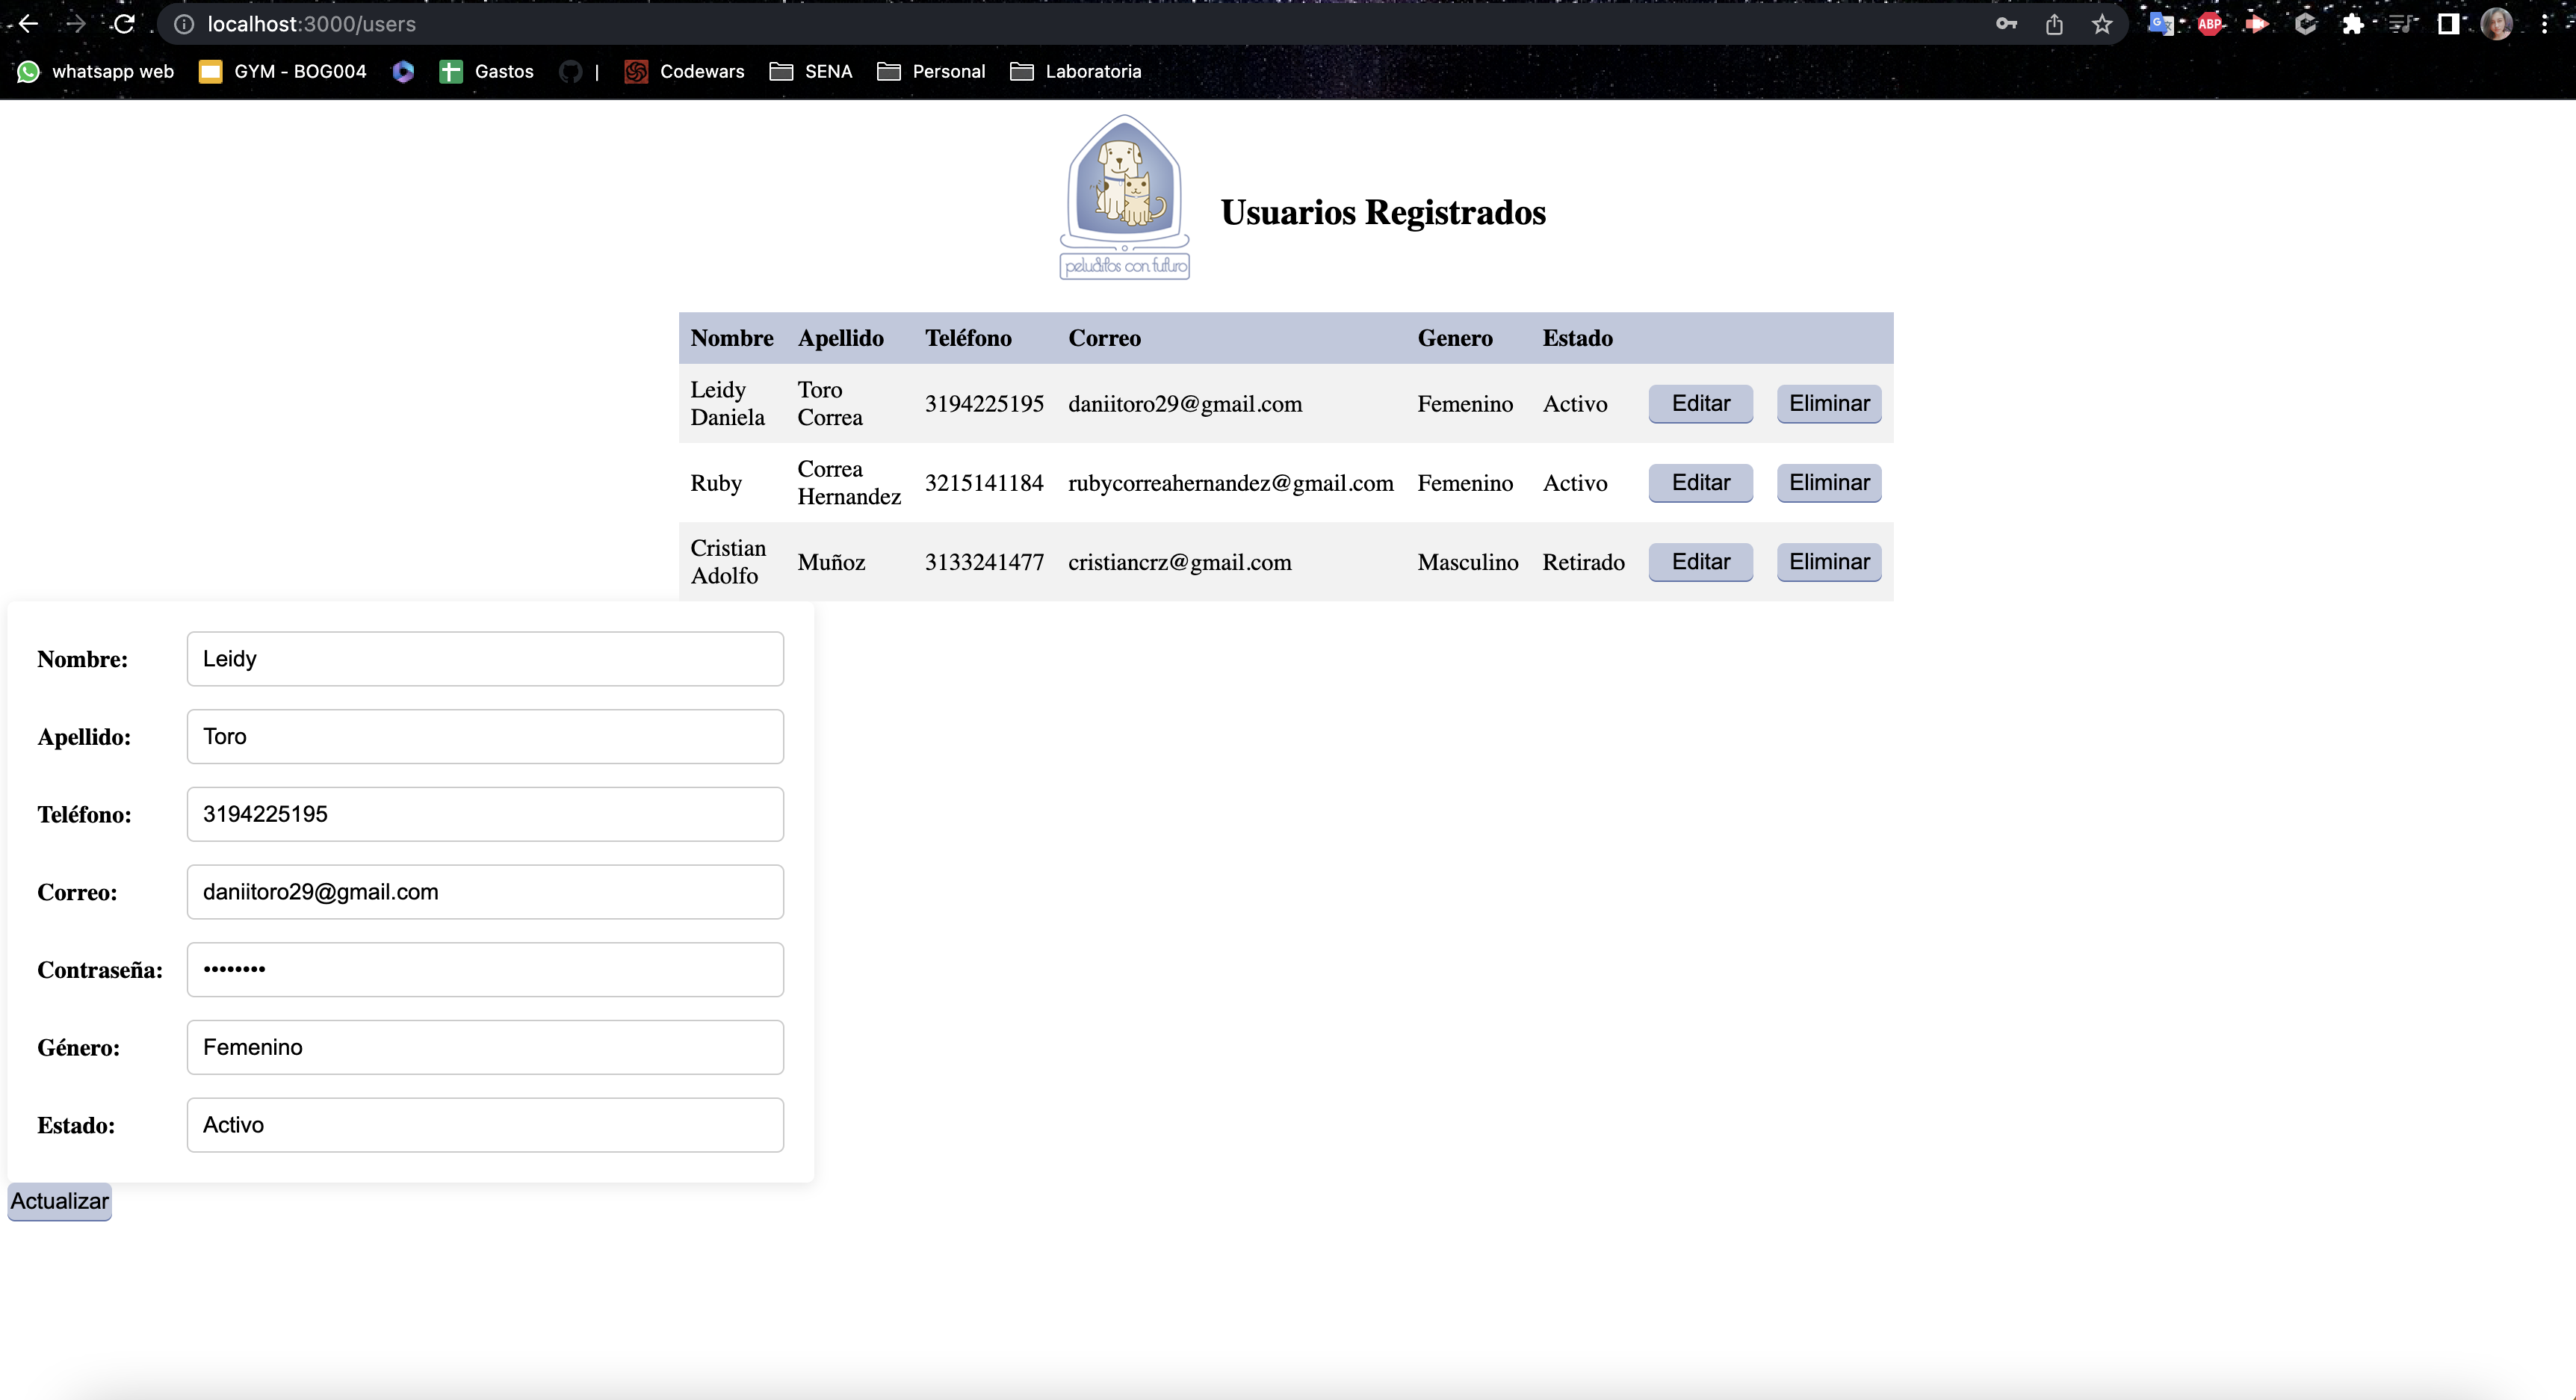Click the password manager key icon
The height and width of the screenshot is (1400, 2576).
point(2007,23)
